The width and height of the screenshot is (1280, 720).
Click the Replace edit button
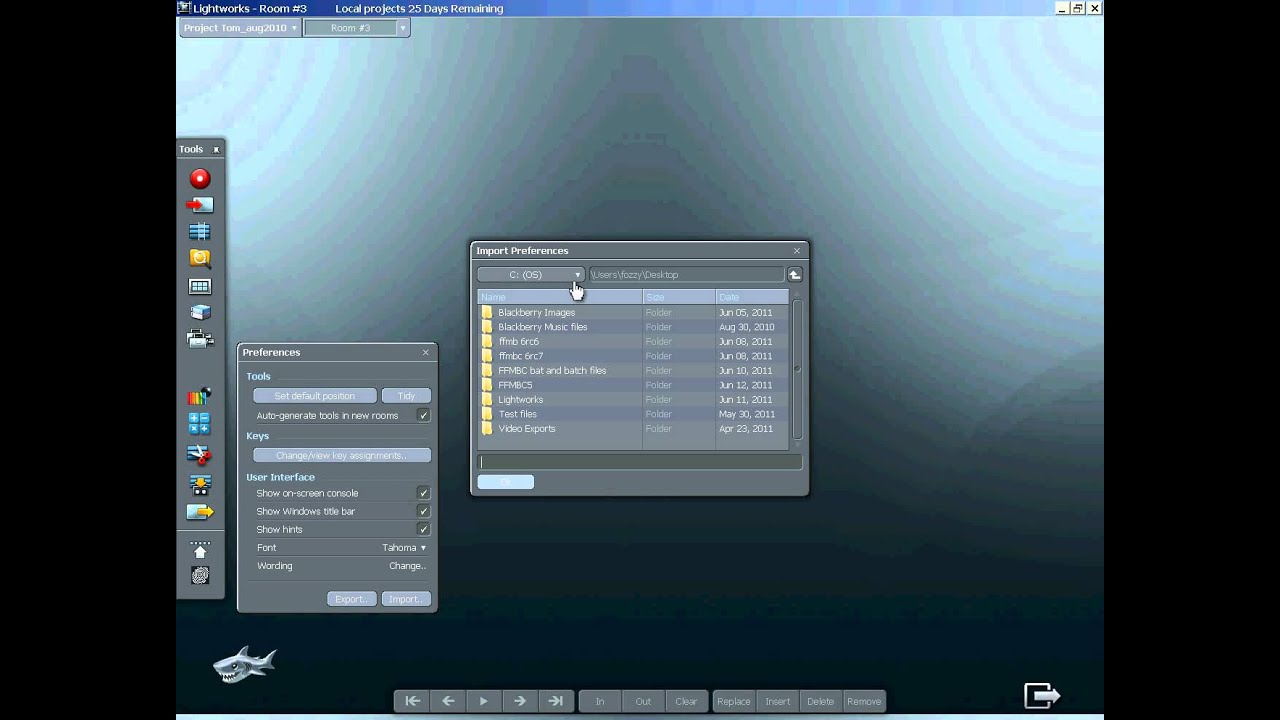733,701
